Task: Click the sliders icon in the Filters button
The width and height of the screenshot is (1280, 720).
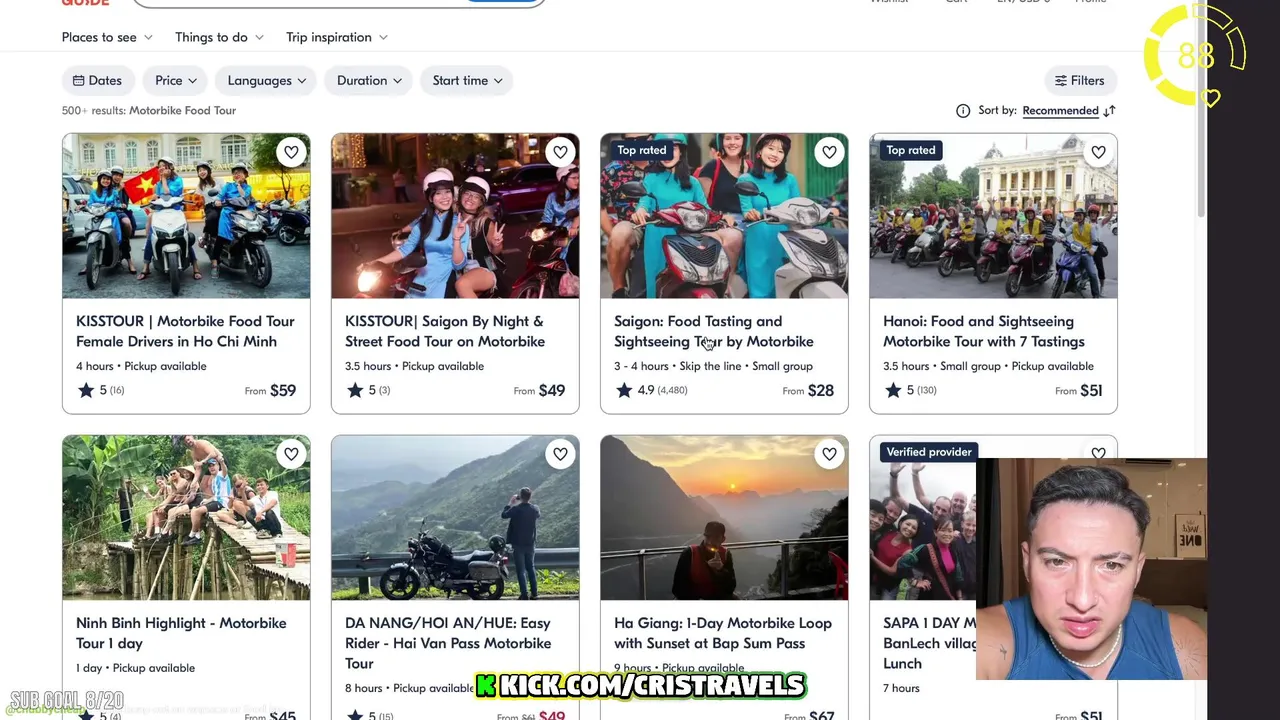Action: click(x=1061, y=81)
